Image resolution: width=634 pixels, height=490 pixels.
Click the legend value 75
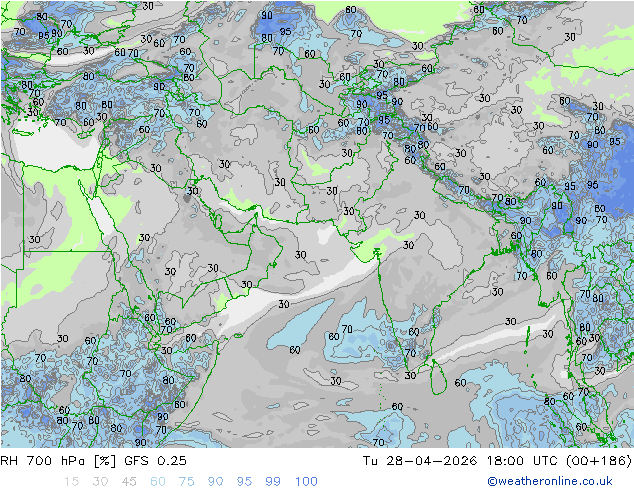(x=186, y=482)
